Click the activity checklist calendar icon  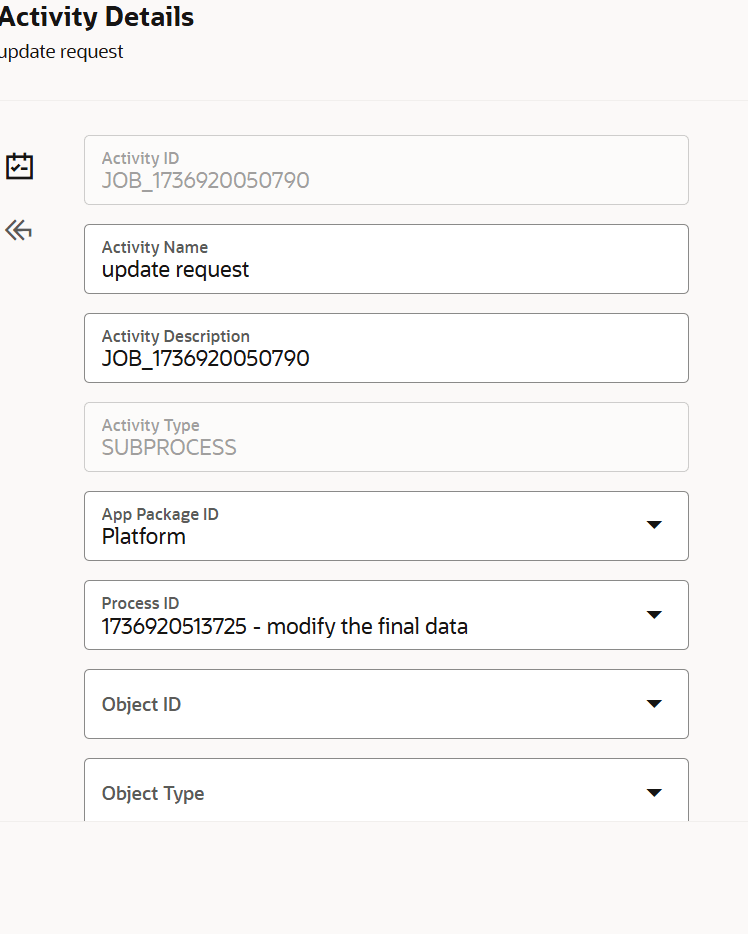click(19, 166)
